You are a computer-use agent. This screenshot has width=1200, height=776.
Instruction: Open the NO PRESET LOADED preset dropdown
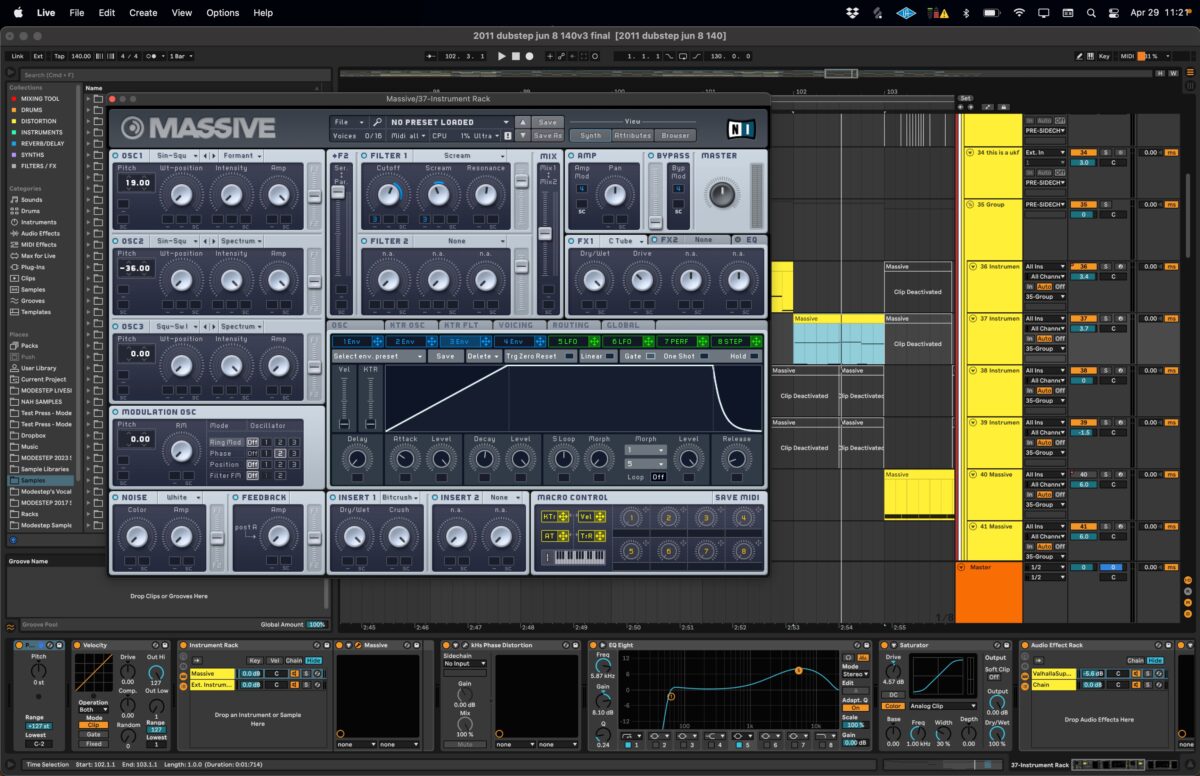(x=451, y=122)
